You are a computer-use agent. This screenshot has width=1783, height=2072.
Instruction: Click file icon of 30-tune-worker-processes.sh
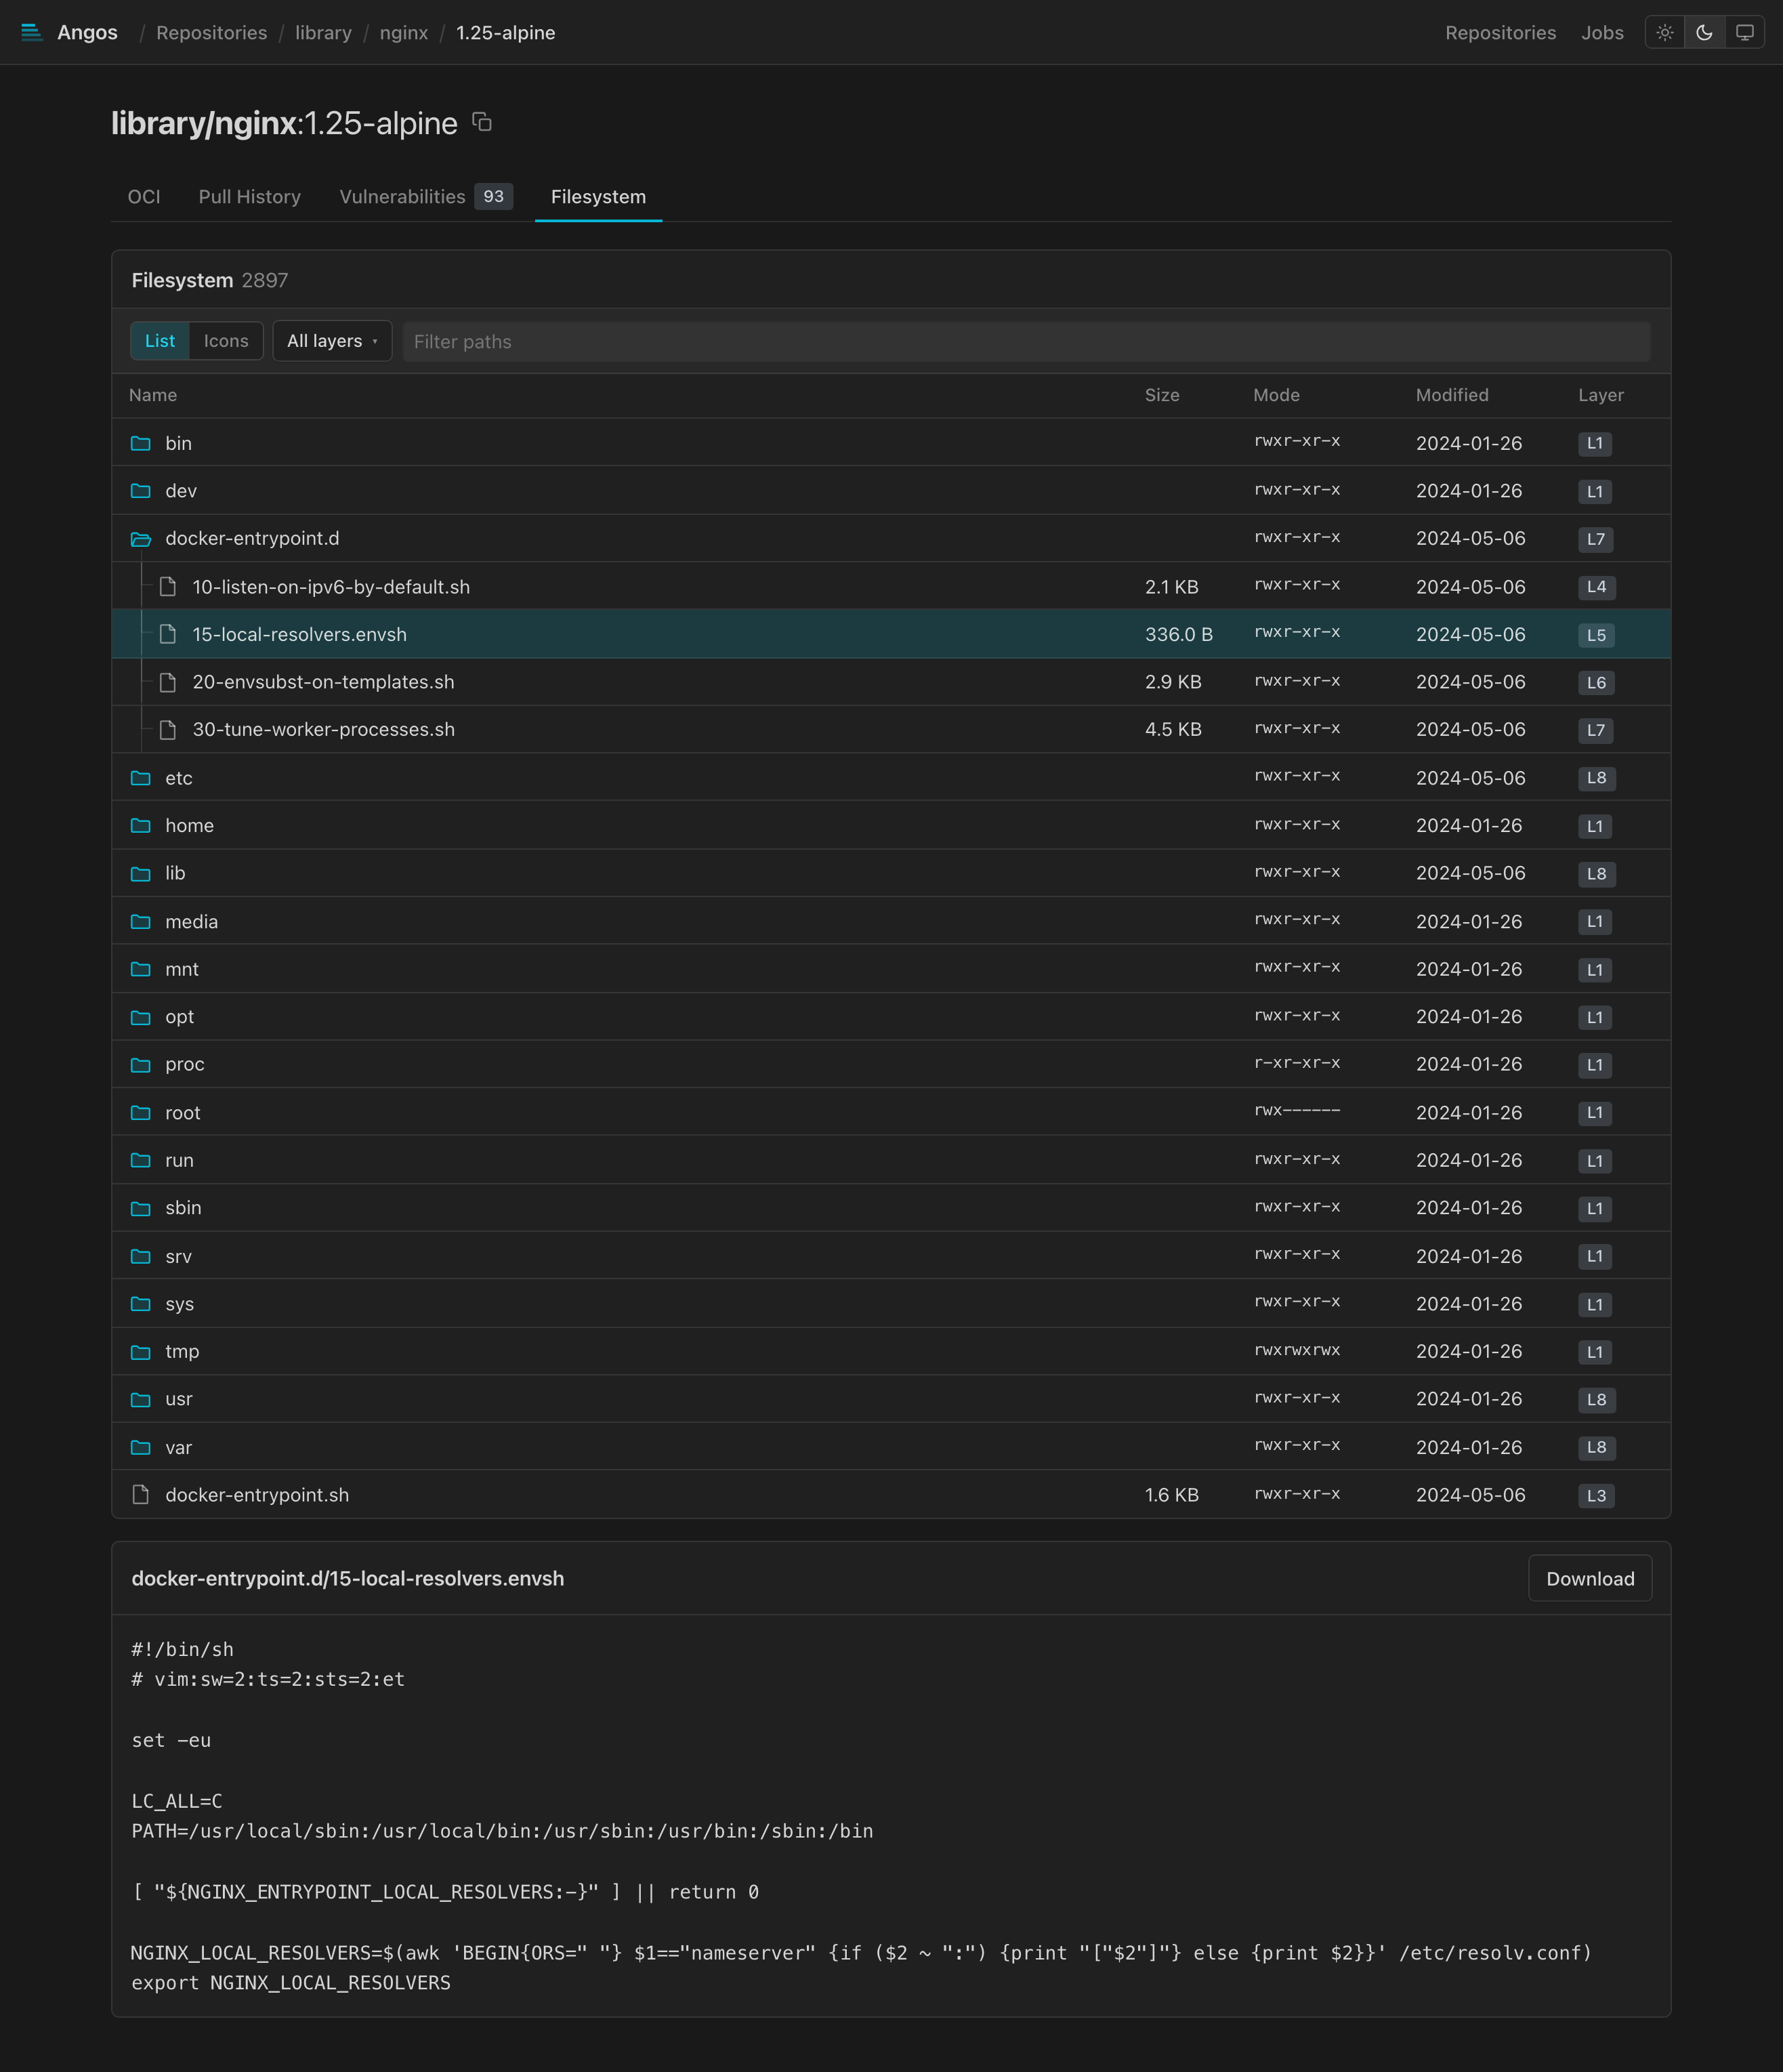pos(168,730)
